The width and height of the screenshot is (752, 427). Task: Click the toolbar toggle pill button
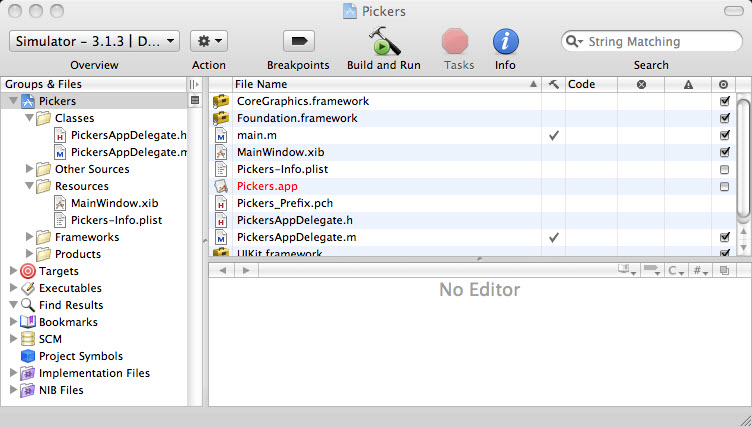(733, 11)
